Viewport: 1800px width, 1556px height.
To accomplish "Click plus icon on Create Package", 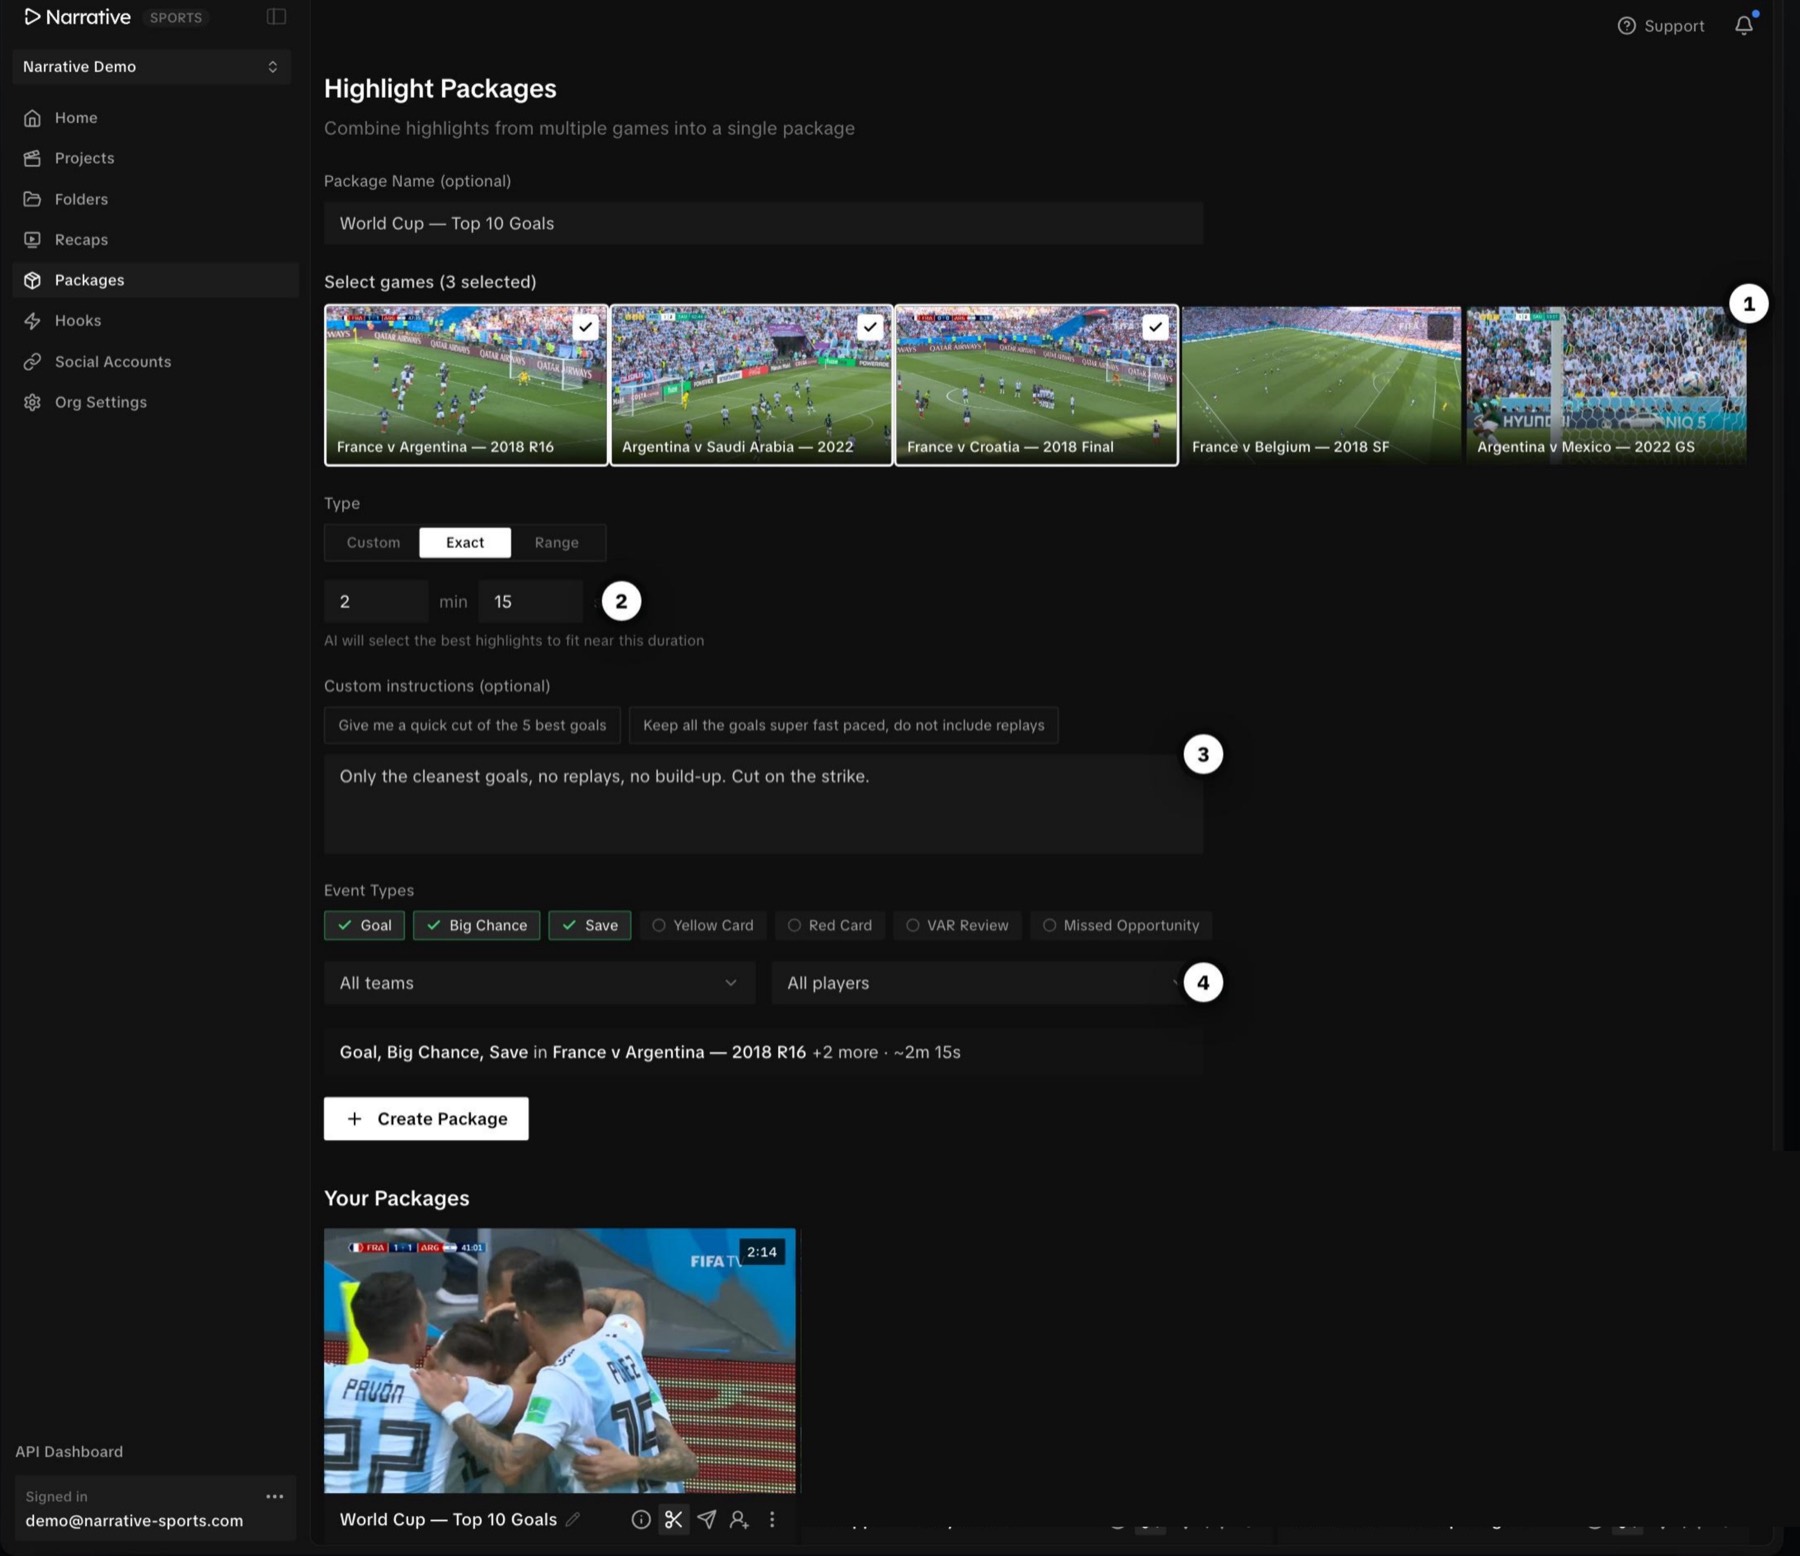I will [x=354, y=1119].
